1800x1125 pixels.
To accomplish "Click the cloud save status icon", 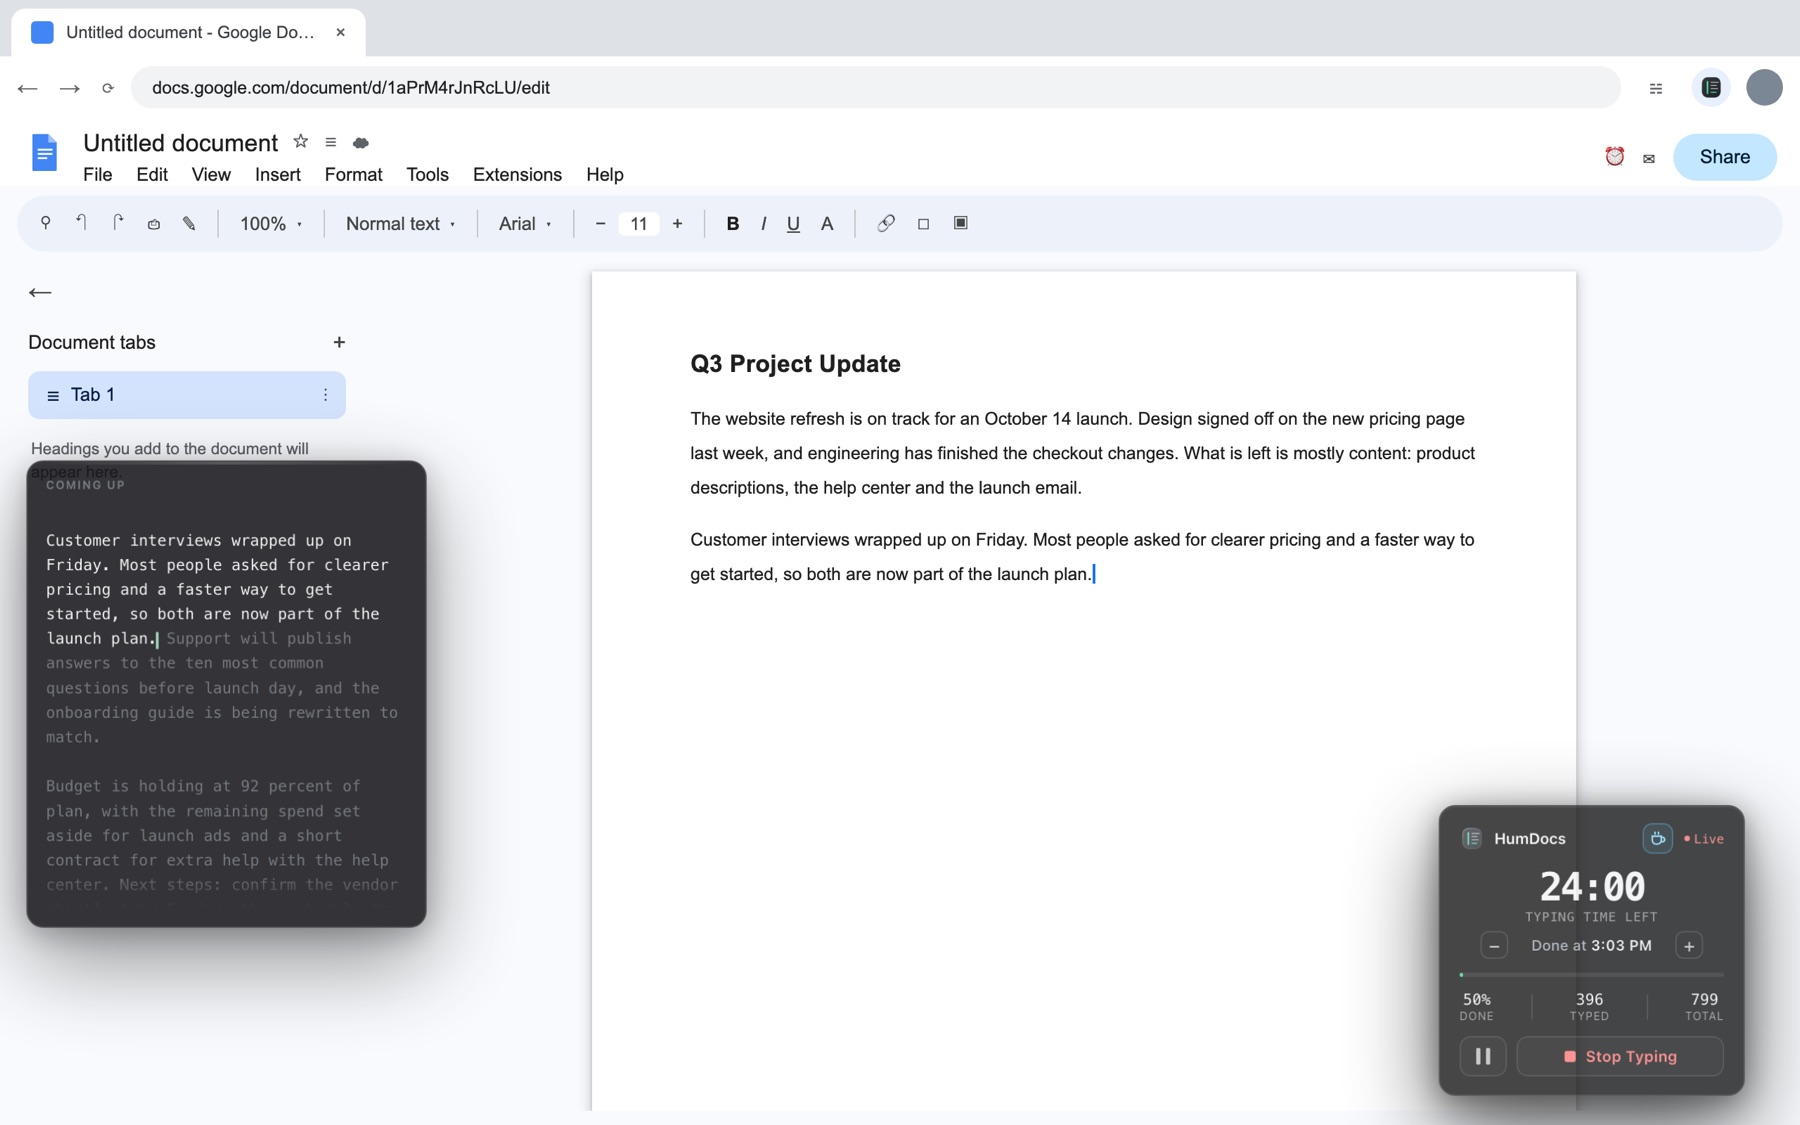I will click(361, 143).
